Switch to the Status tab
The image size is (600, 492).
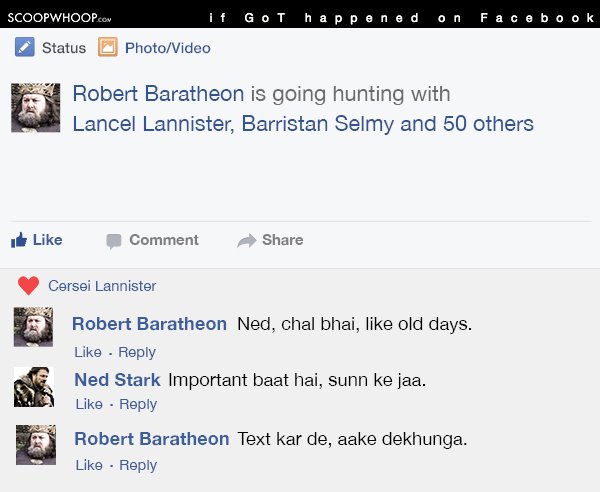point(64,48)
